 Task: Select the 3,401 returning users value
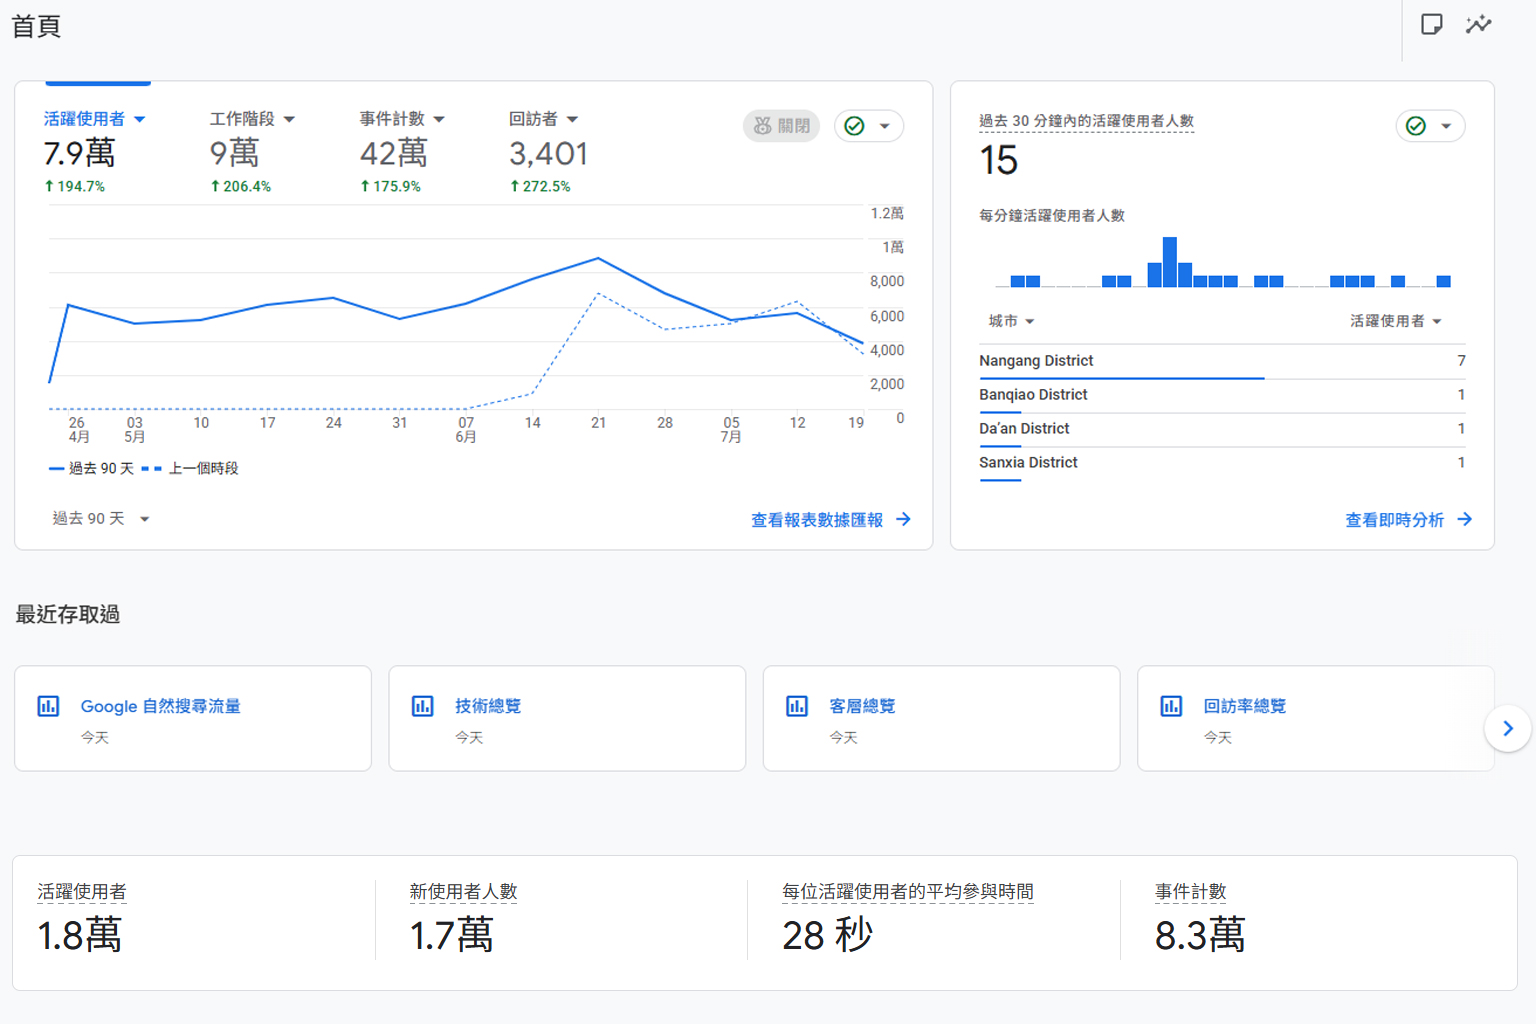click(548, 153)
